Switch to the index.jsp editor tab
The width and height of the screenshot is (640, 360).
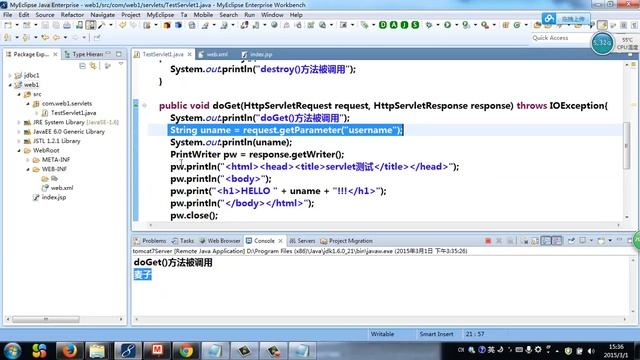[x=257, y=54]
